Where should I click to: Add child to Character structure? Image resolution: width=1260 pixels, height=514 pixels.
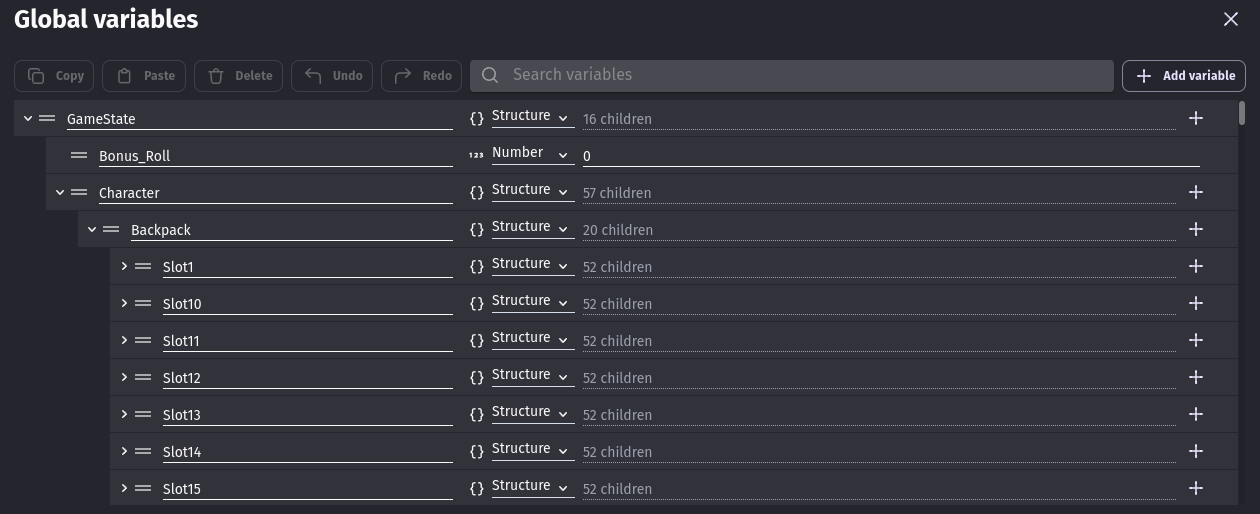1195,192
